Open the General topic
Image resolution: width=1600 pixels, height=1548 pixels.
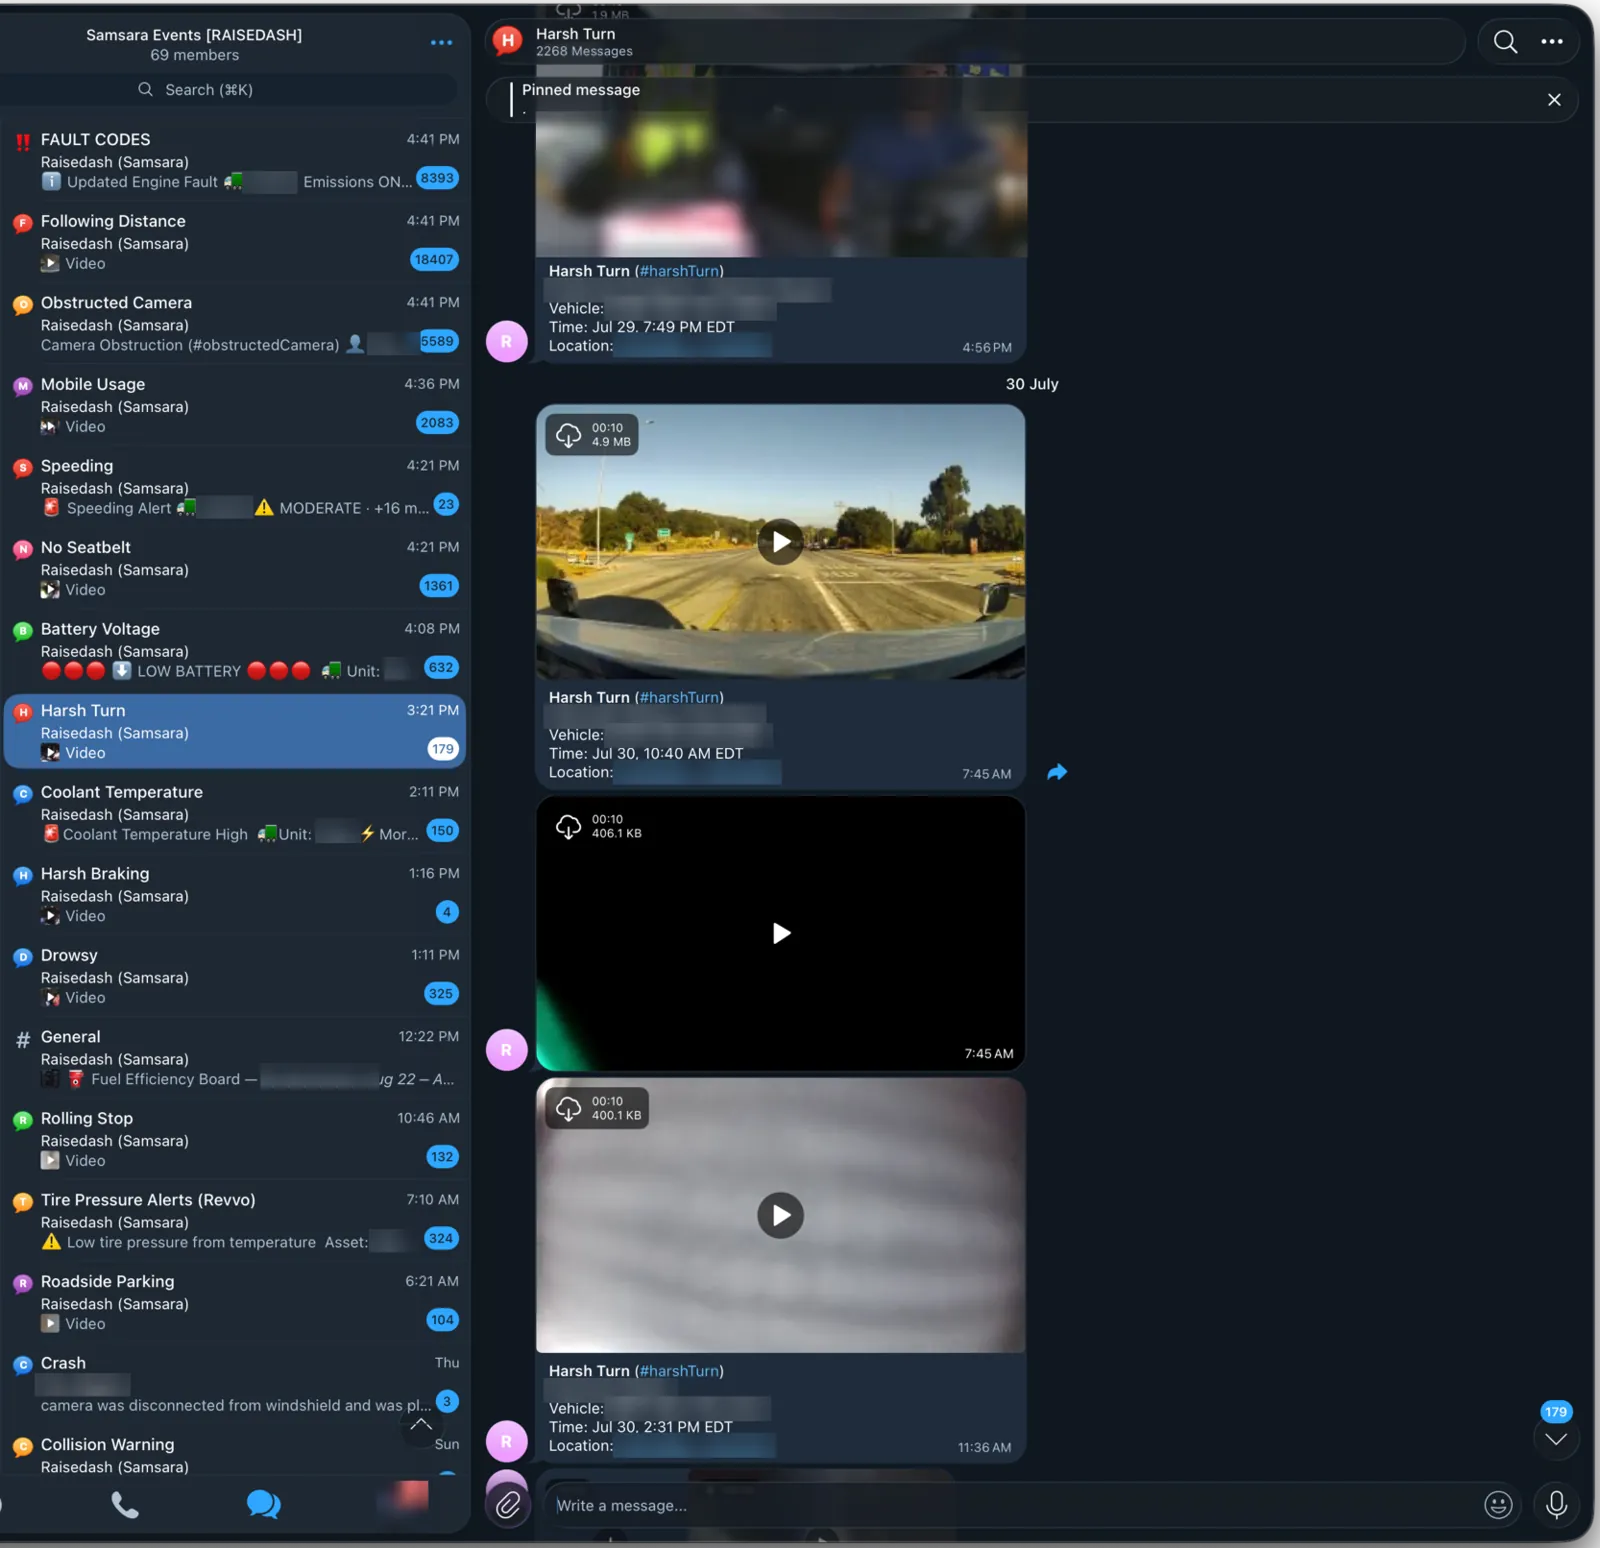point(234,1058)
